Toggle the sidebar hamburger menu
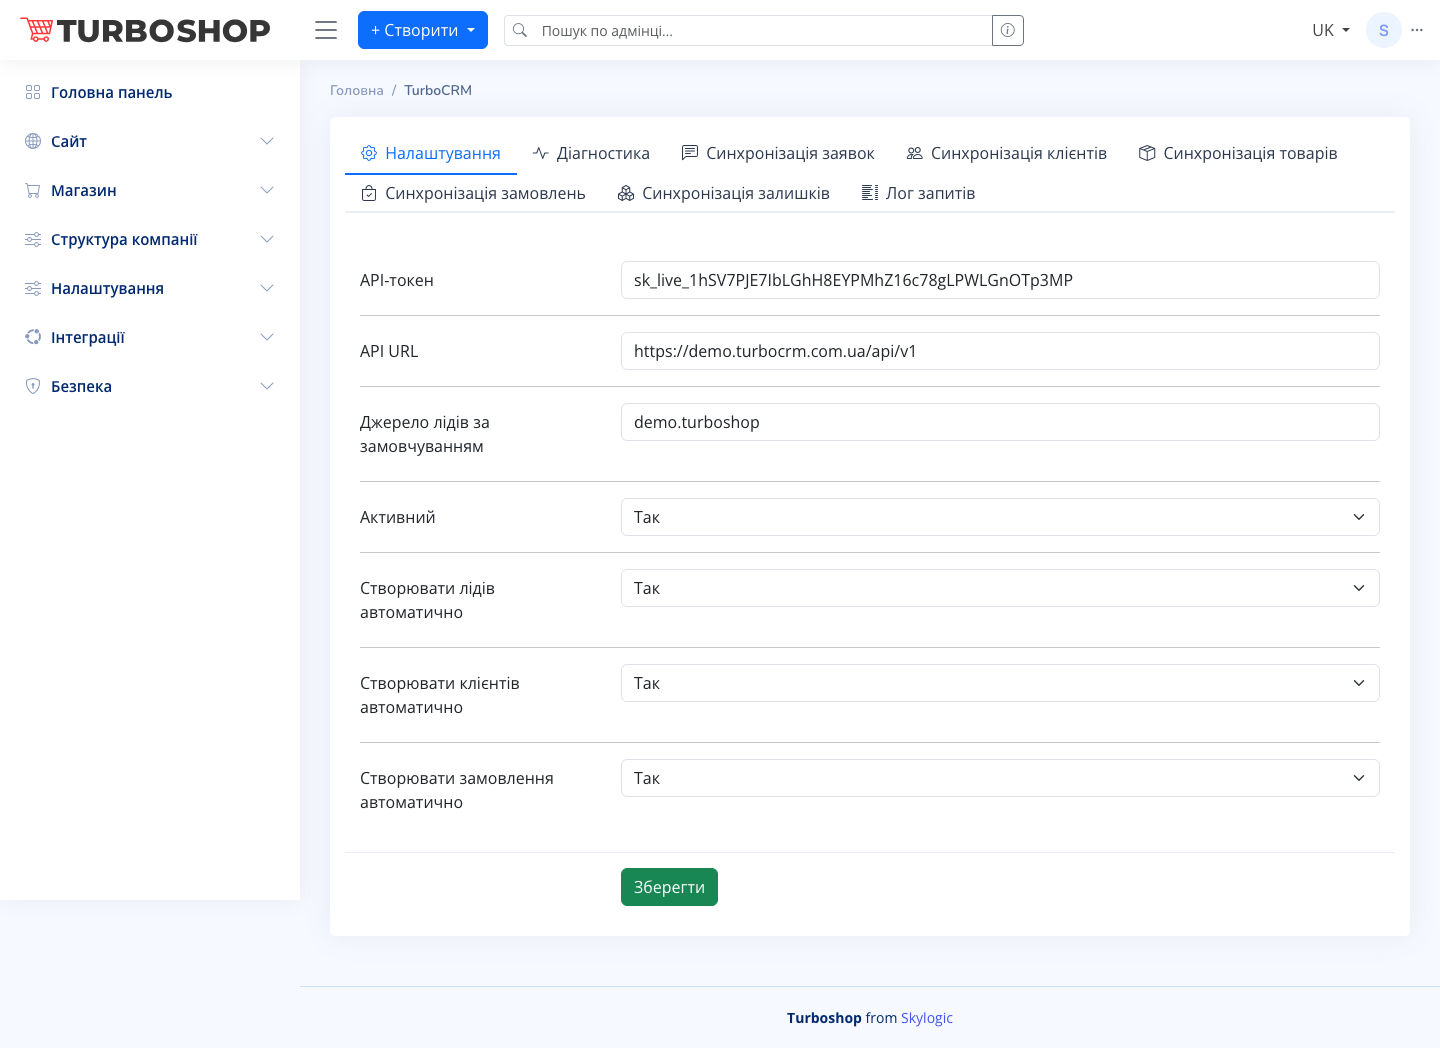Viewport: 1440px width, 1048px height. click(326, 30)
